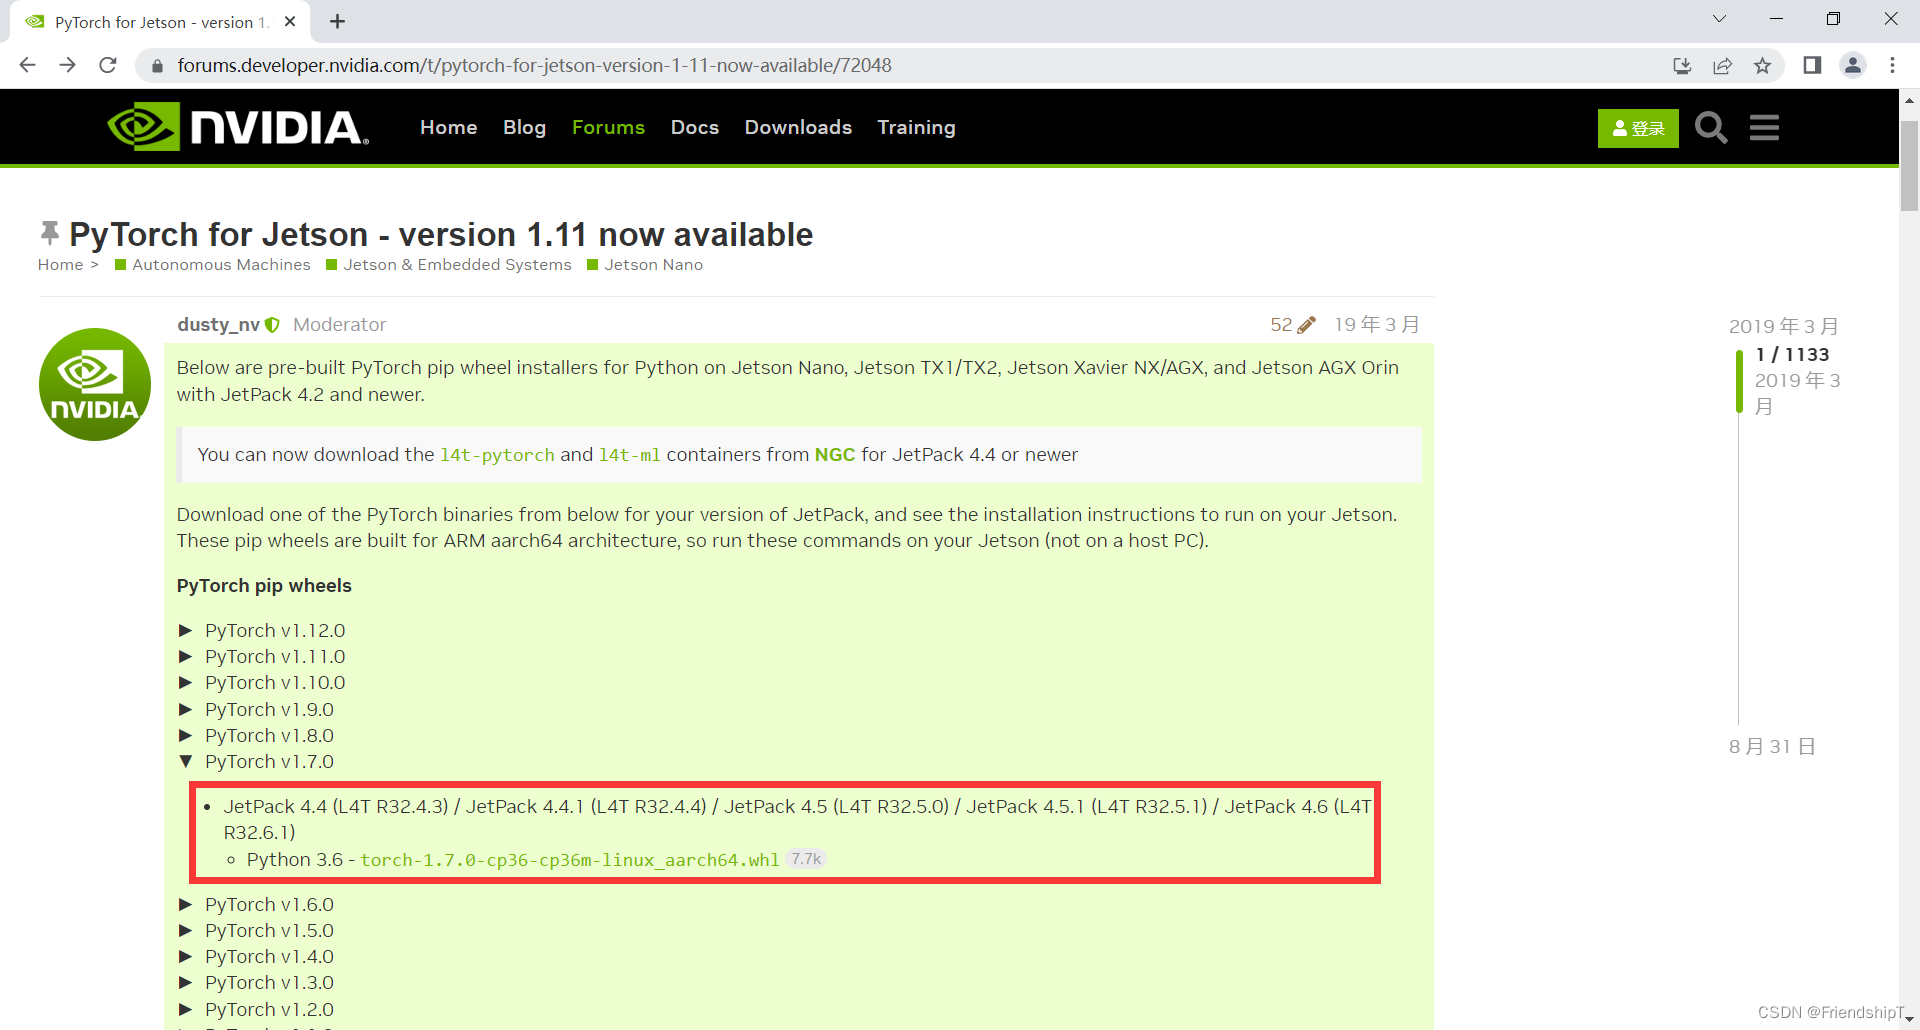Expand the PyTorch v1.10.0 section
Viewport: 1920px width, 1030px height.
(x=262, y=682)
